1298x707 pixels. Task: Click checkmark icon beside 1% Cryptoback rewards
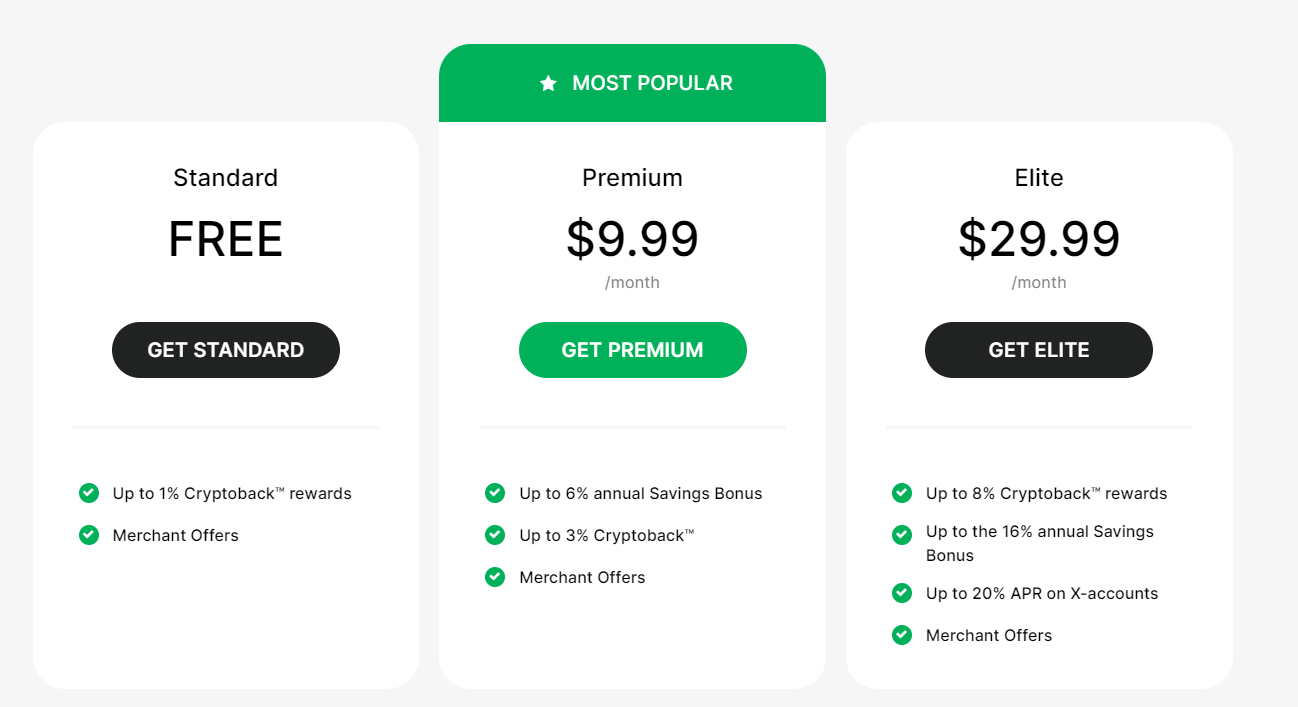pos(89,493)
